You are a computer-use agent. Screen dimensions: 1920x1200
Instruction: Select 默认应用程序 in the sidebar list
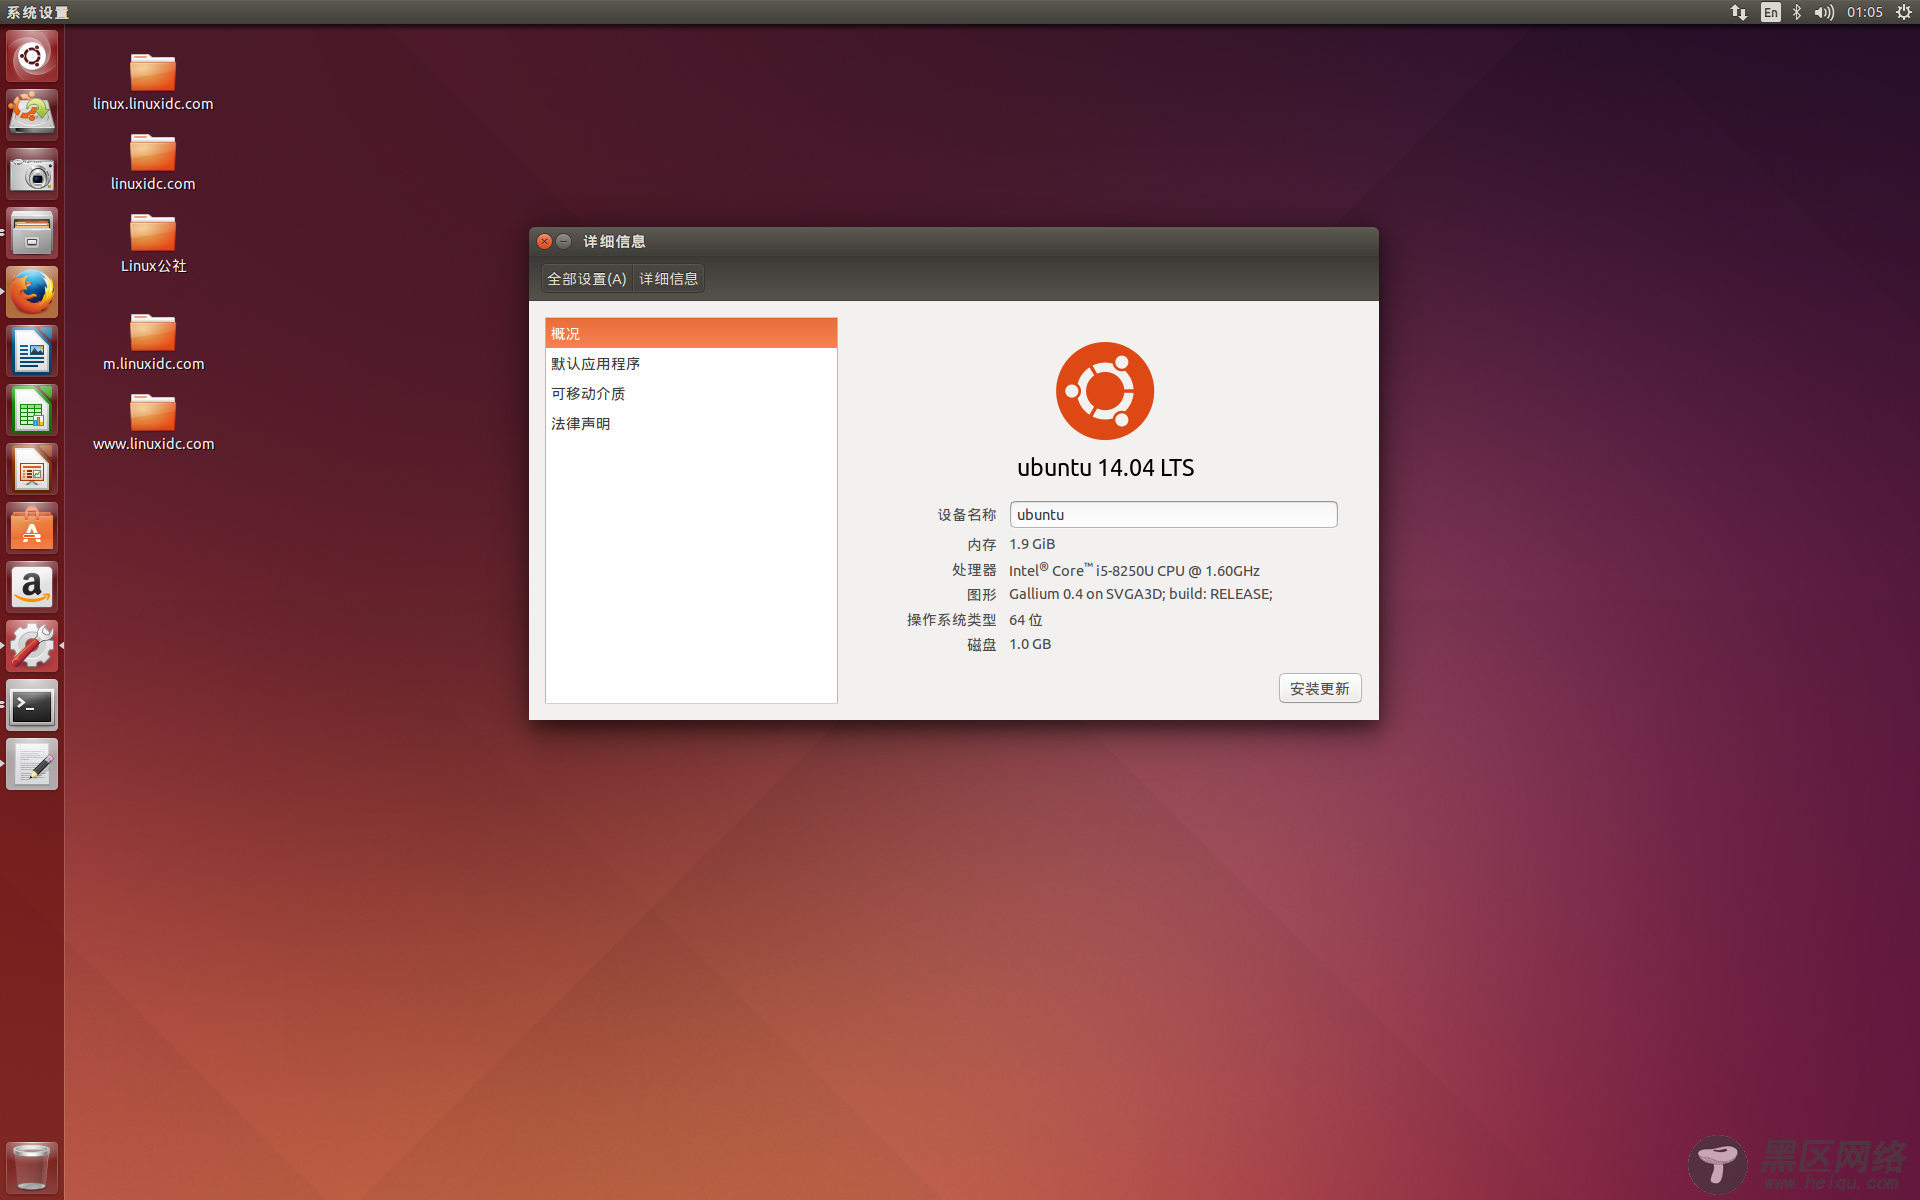(x=691, y=363)
